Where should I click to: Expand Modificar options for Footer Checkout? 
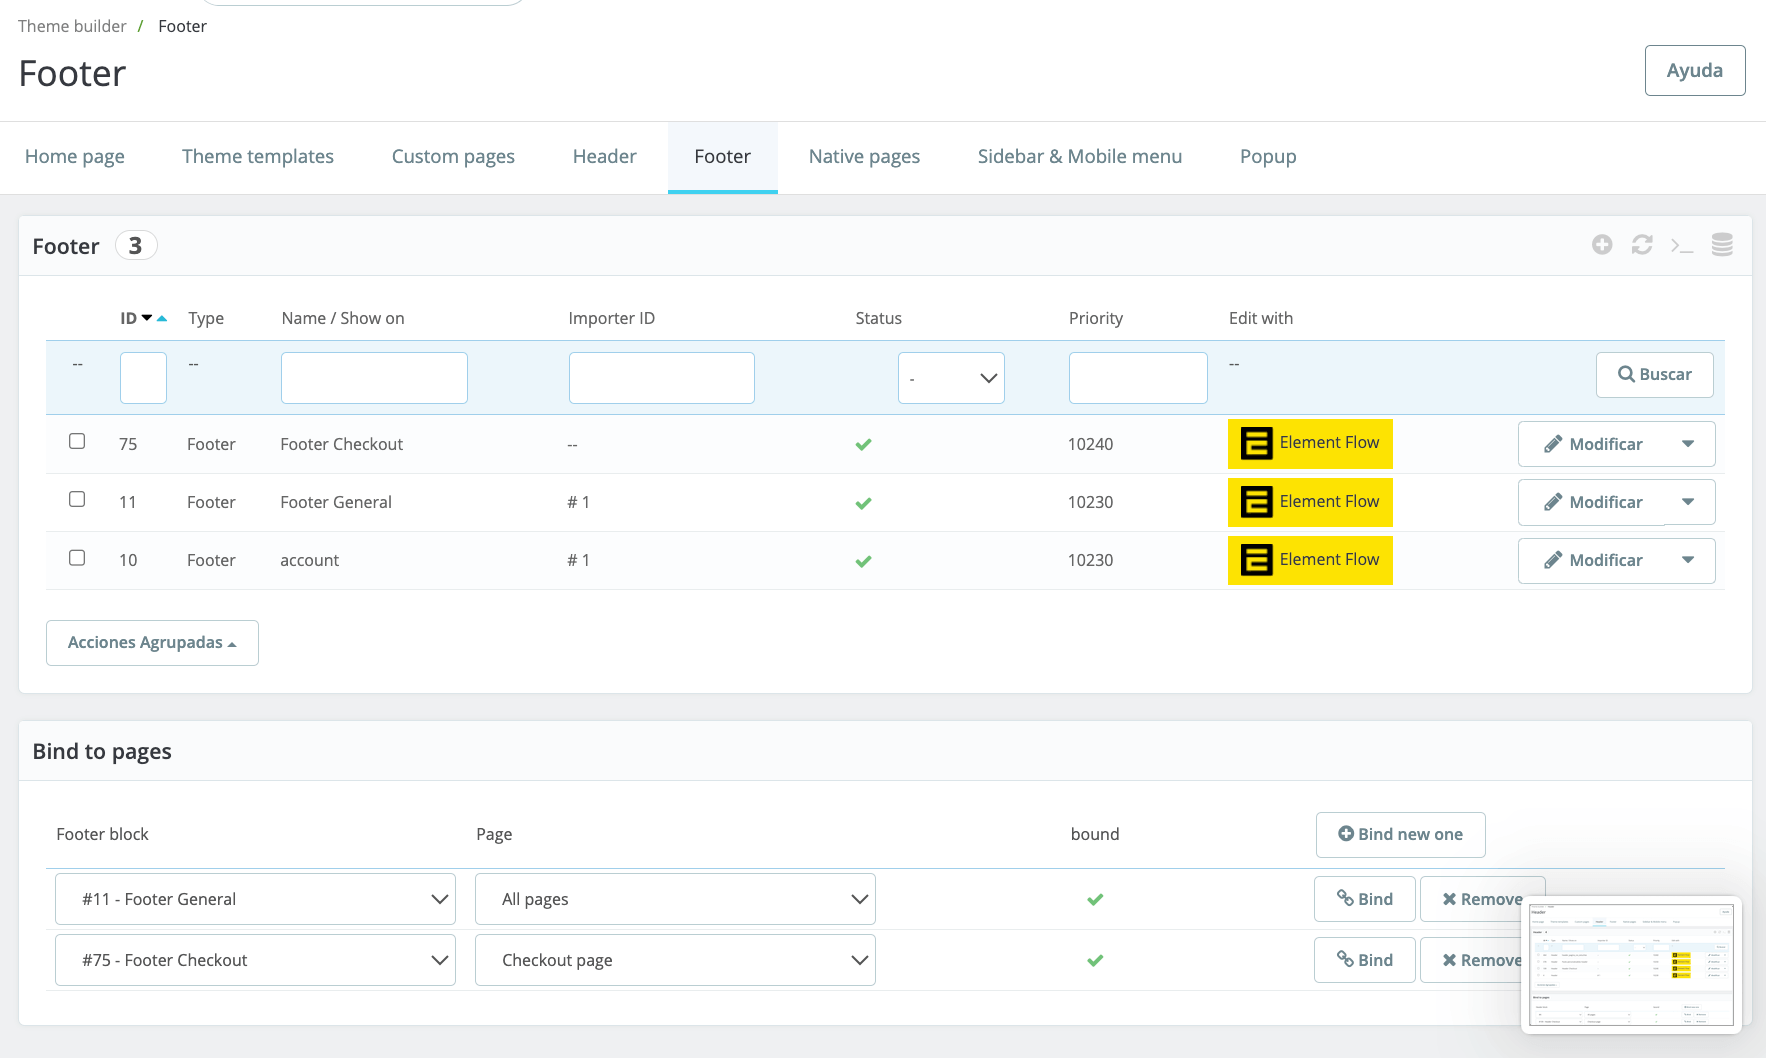(x=1689, y=444)
